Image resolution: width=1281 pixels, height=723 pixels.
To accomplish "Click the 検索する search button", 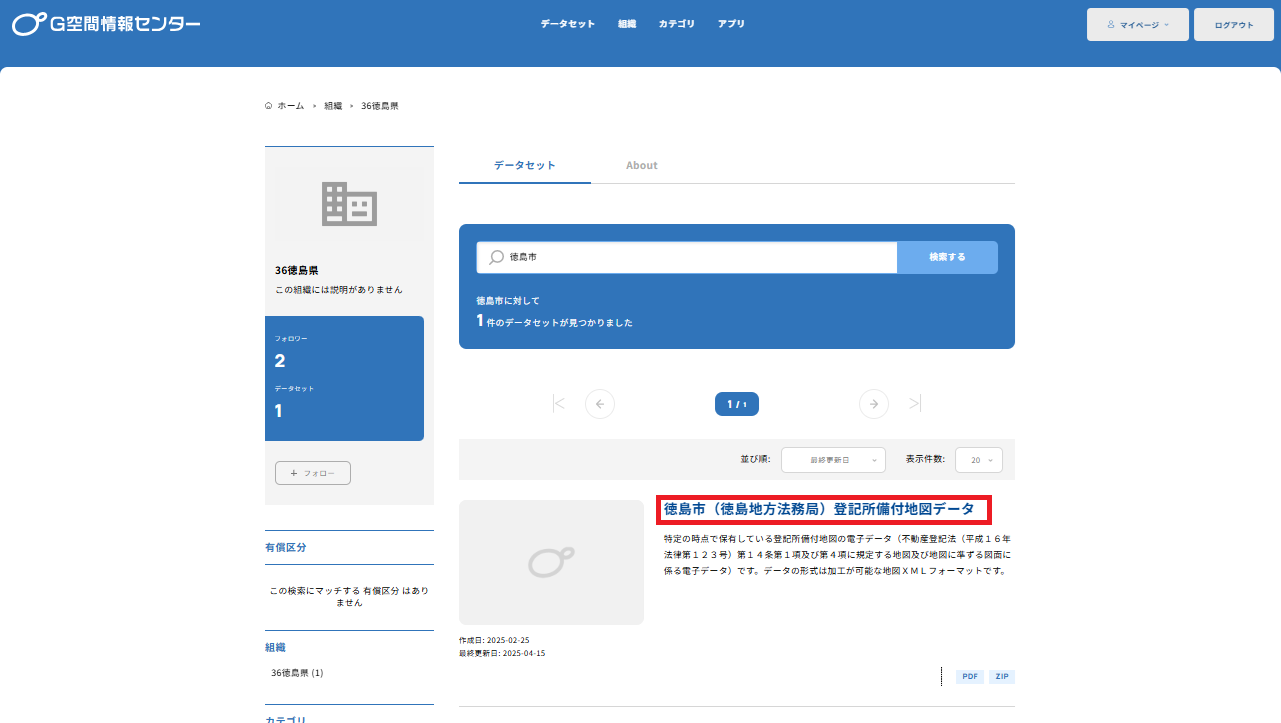I will point(948,257).
